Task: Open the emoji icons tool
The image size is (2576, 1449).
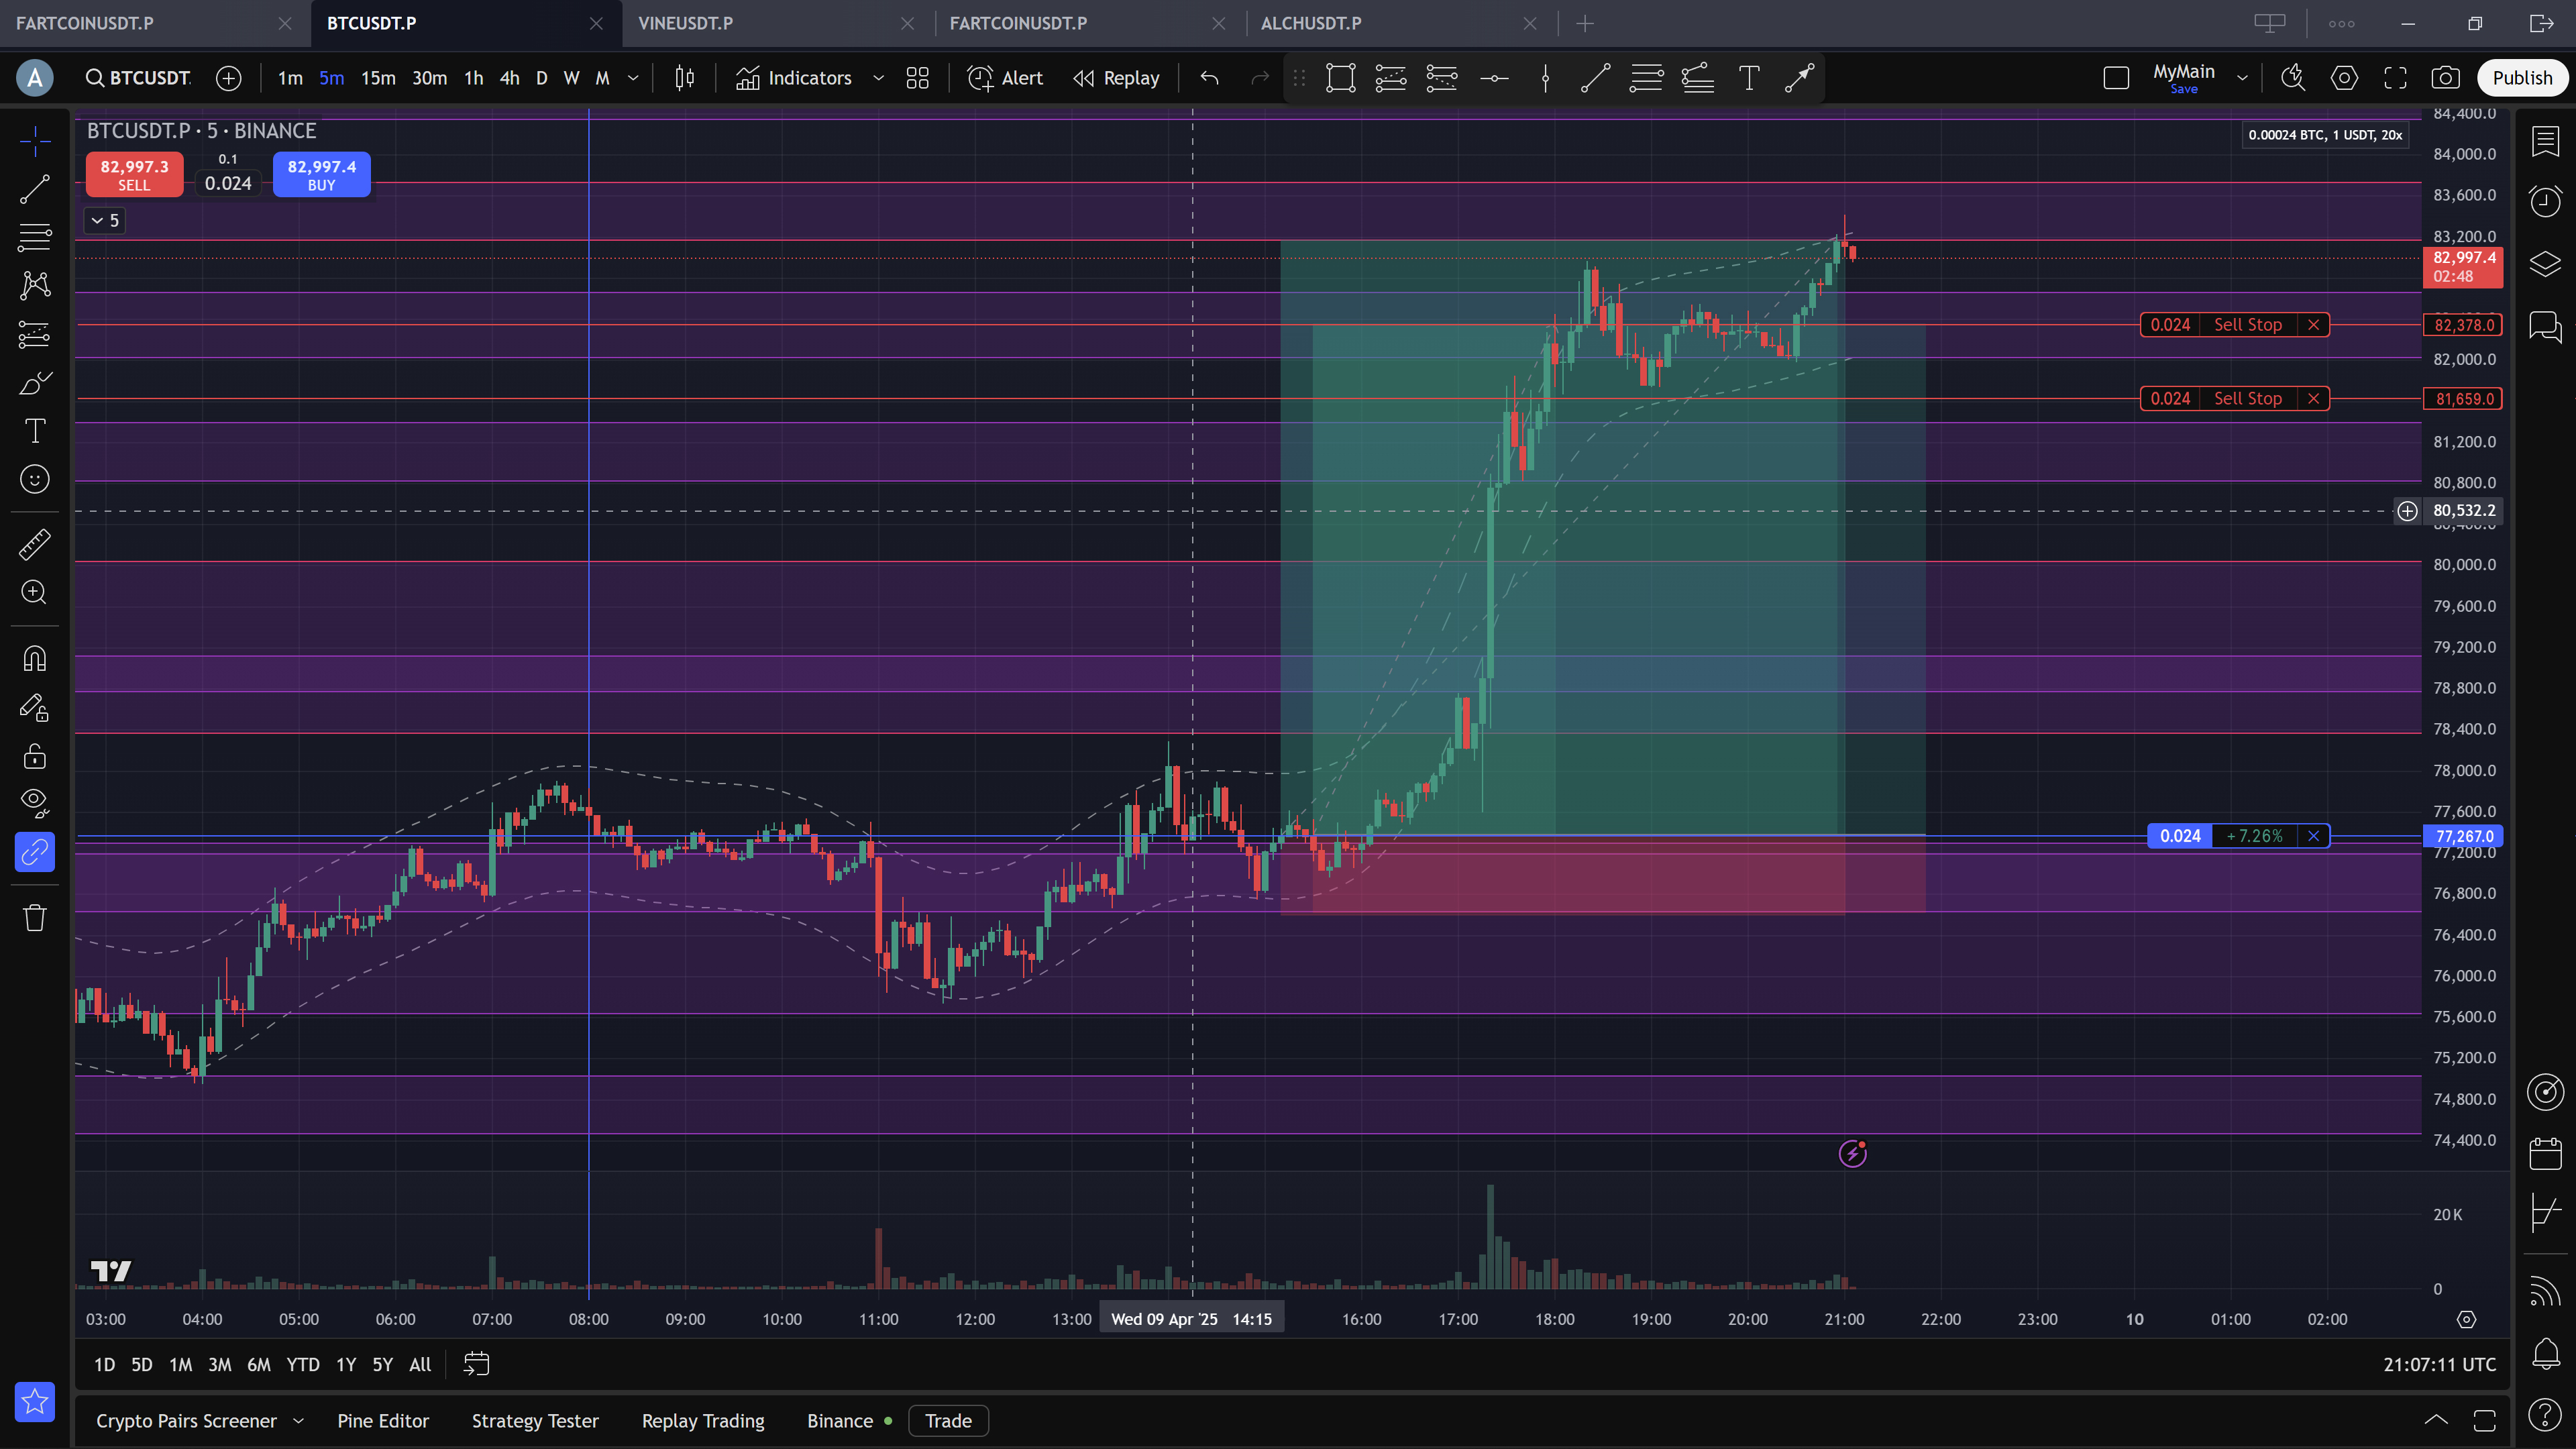Action: [34, 480]
